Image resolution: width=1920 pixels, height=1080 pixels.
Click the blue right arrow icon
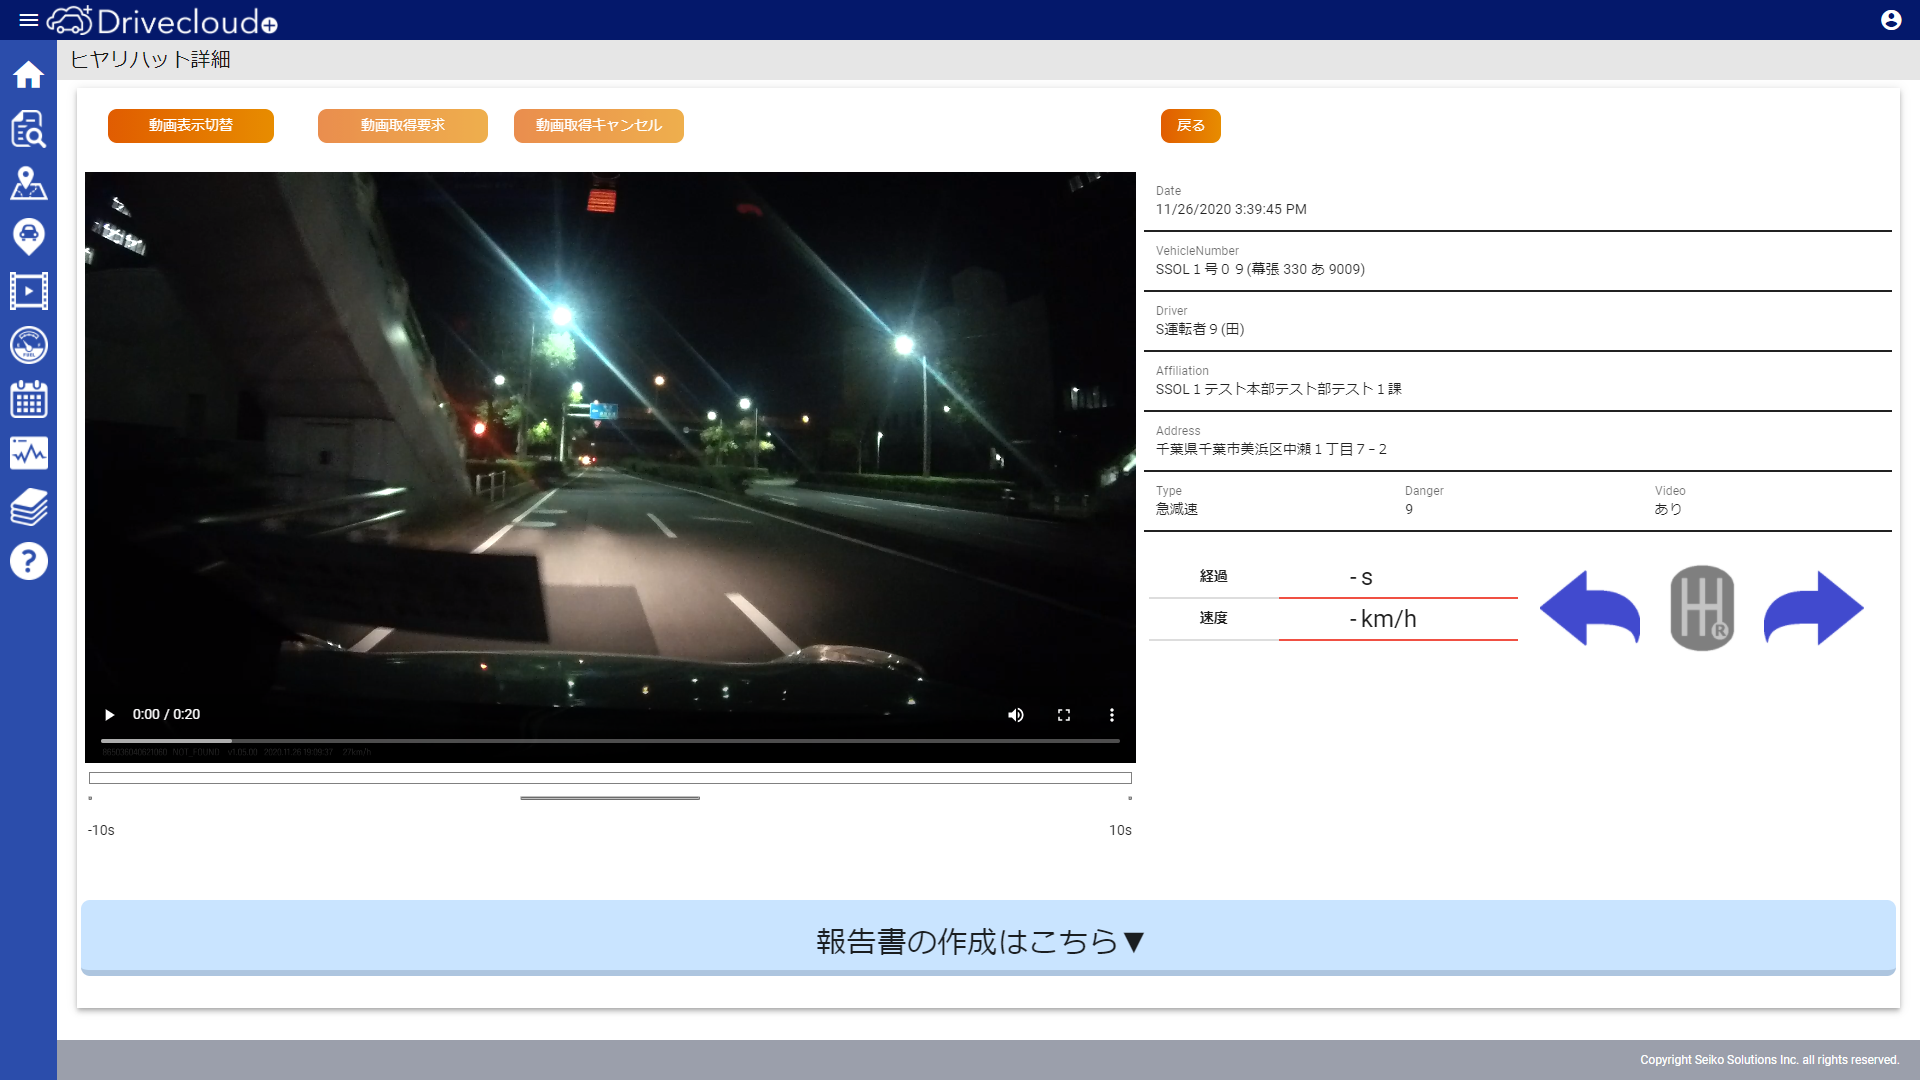[1813, 608]
